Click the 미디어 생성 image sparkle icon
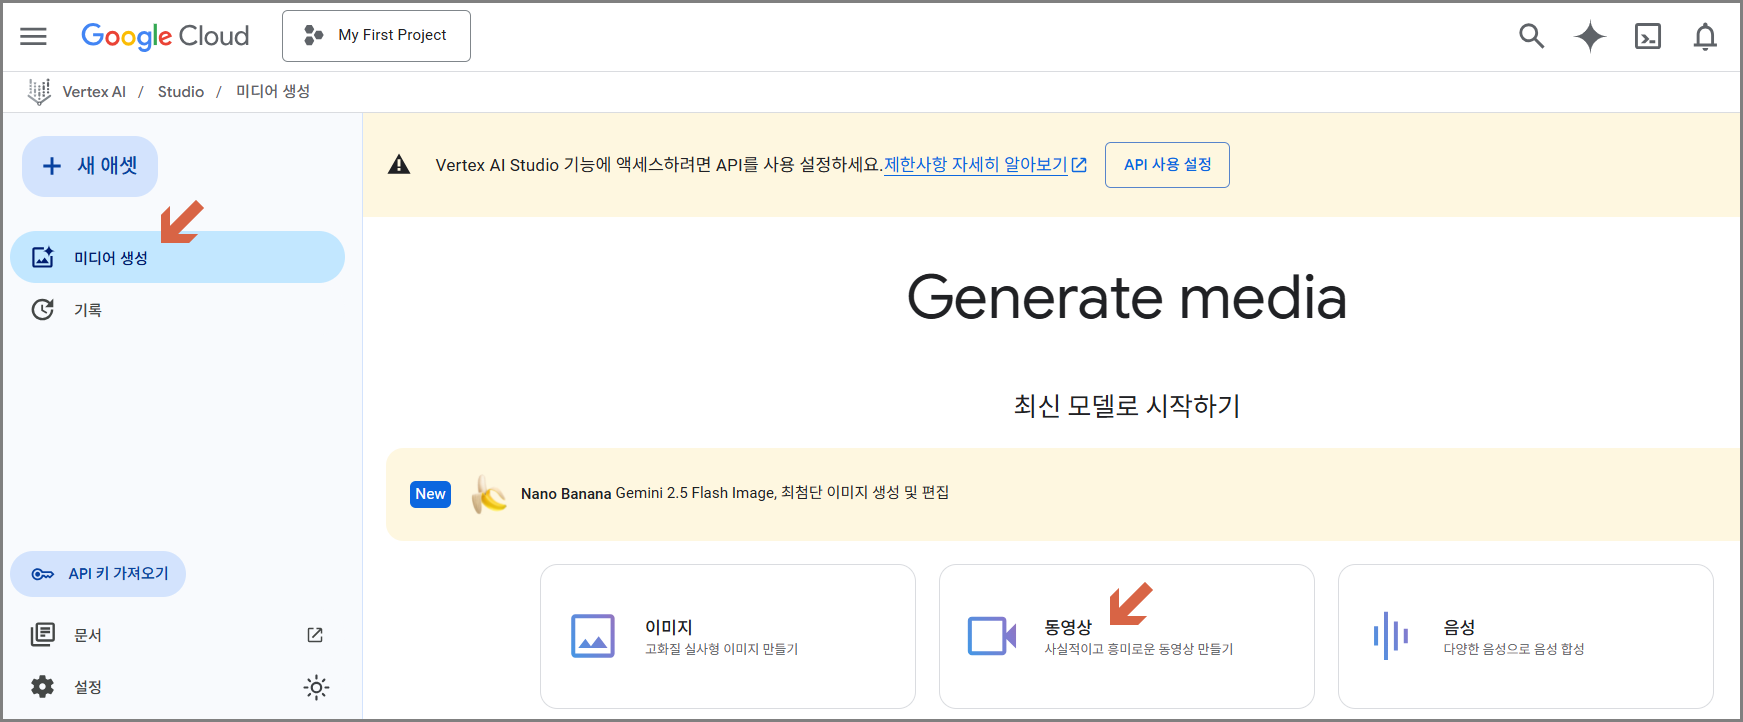Image resolution: width=1743 pixels, height=722 pixels. tap(43, 257)
